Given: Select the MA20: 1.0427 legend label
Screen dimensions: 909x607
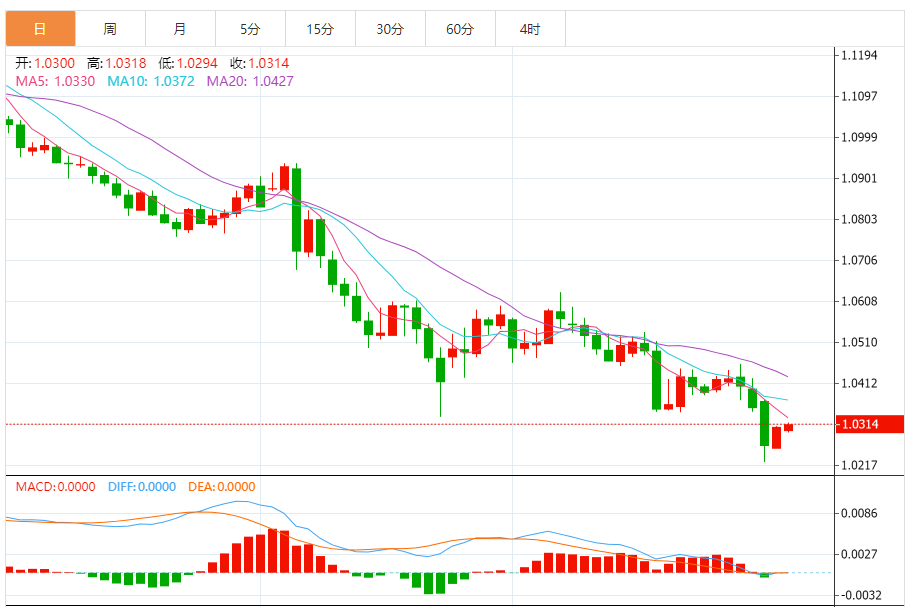Looking at the screenshot, I should coord(250,81).
